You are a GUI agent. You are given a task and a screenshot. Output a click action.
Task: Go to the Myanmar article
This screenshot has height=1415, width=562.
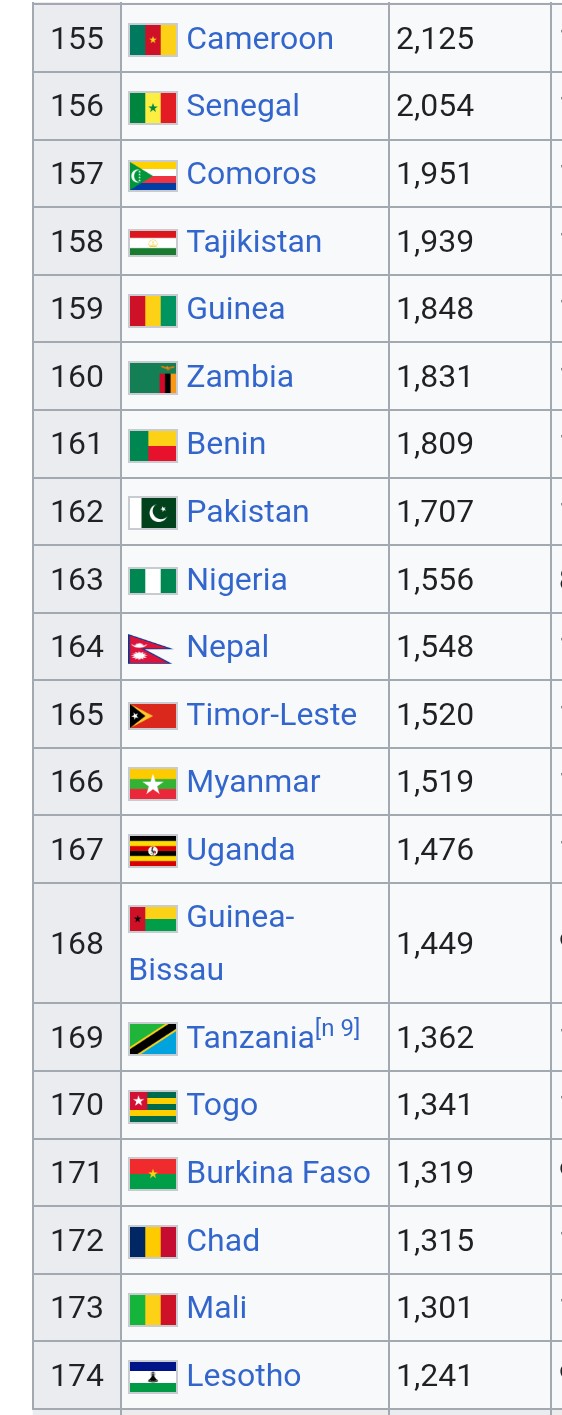point(253,782)
